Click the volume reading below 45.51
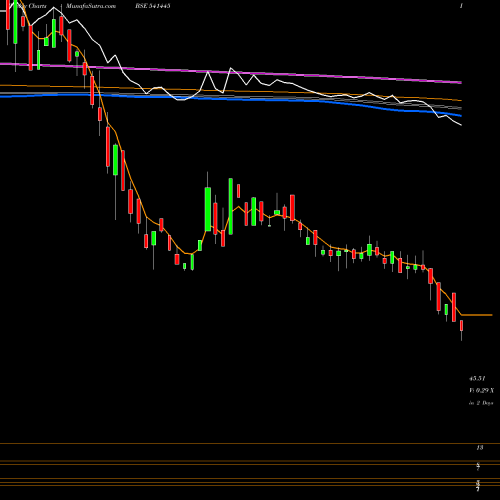 pyautogui.click(x=482, y=390)
